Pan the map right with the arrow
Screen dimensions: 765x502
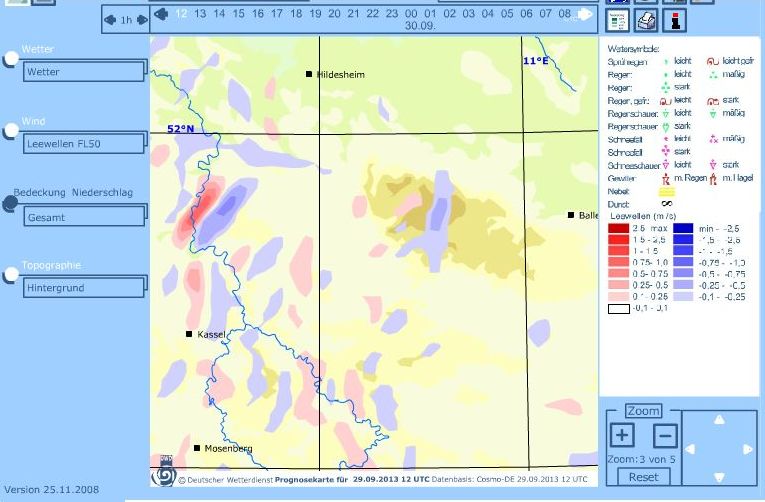point(748,448)
